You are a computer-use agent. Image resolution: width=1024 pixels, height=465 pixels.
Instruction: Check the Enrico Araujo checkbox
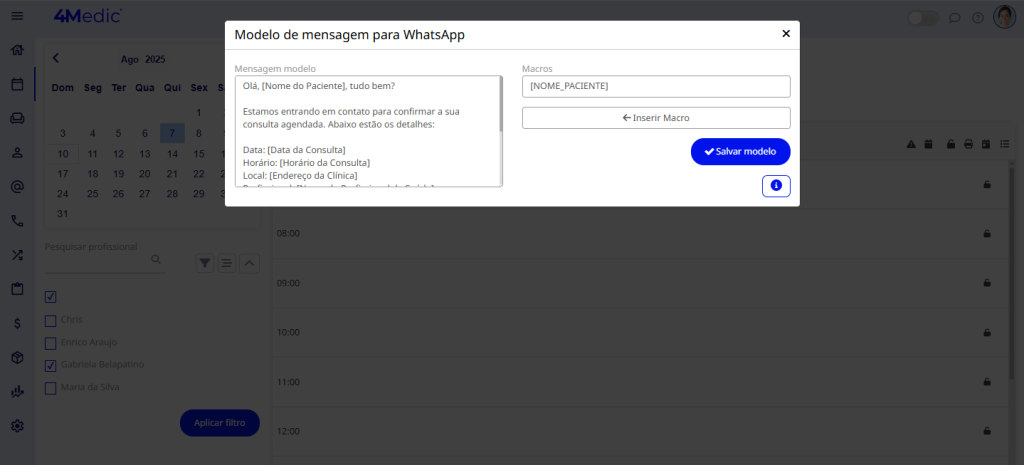point(50,344)
